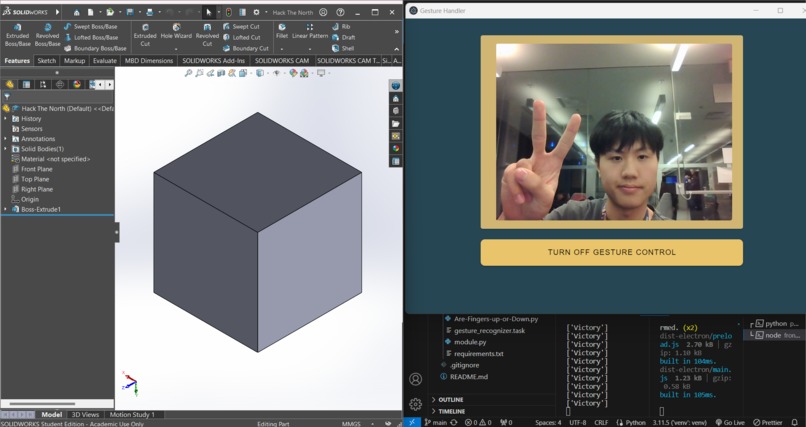
Task: Click Zoom to Fit in heads-up toolbar
Action: click(x=188, y=73)
